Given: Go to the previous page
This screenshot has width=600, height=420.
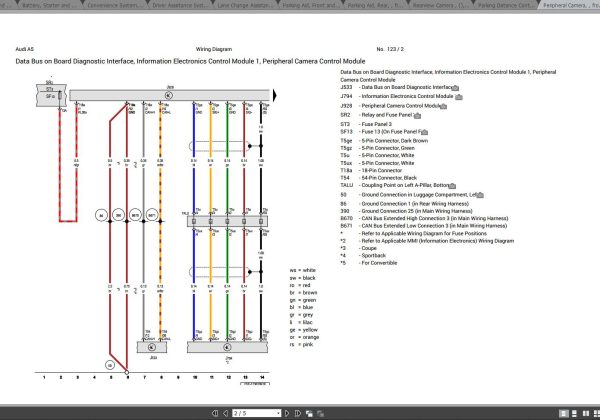Looking at the screenshot, I should [225, 413].
